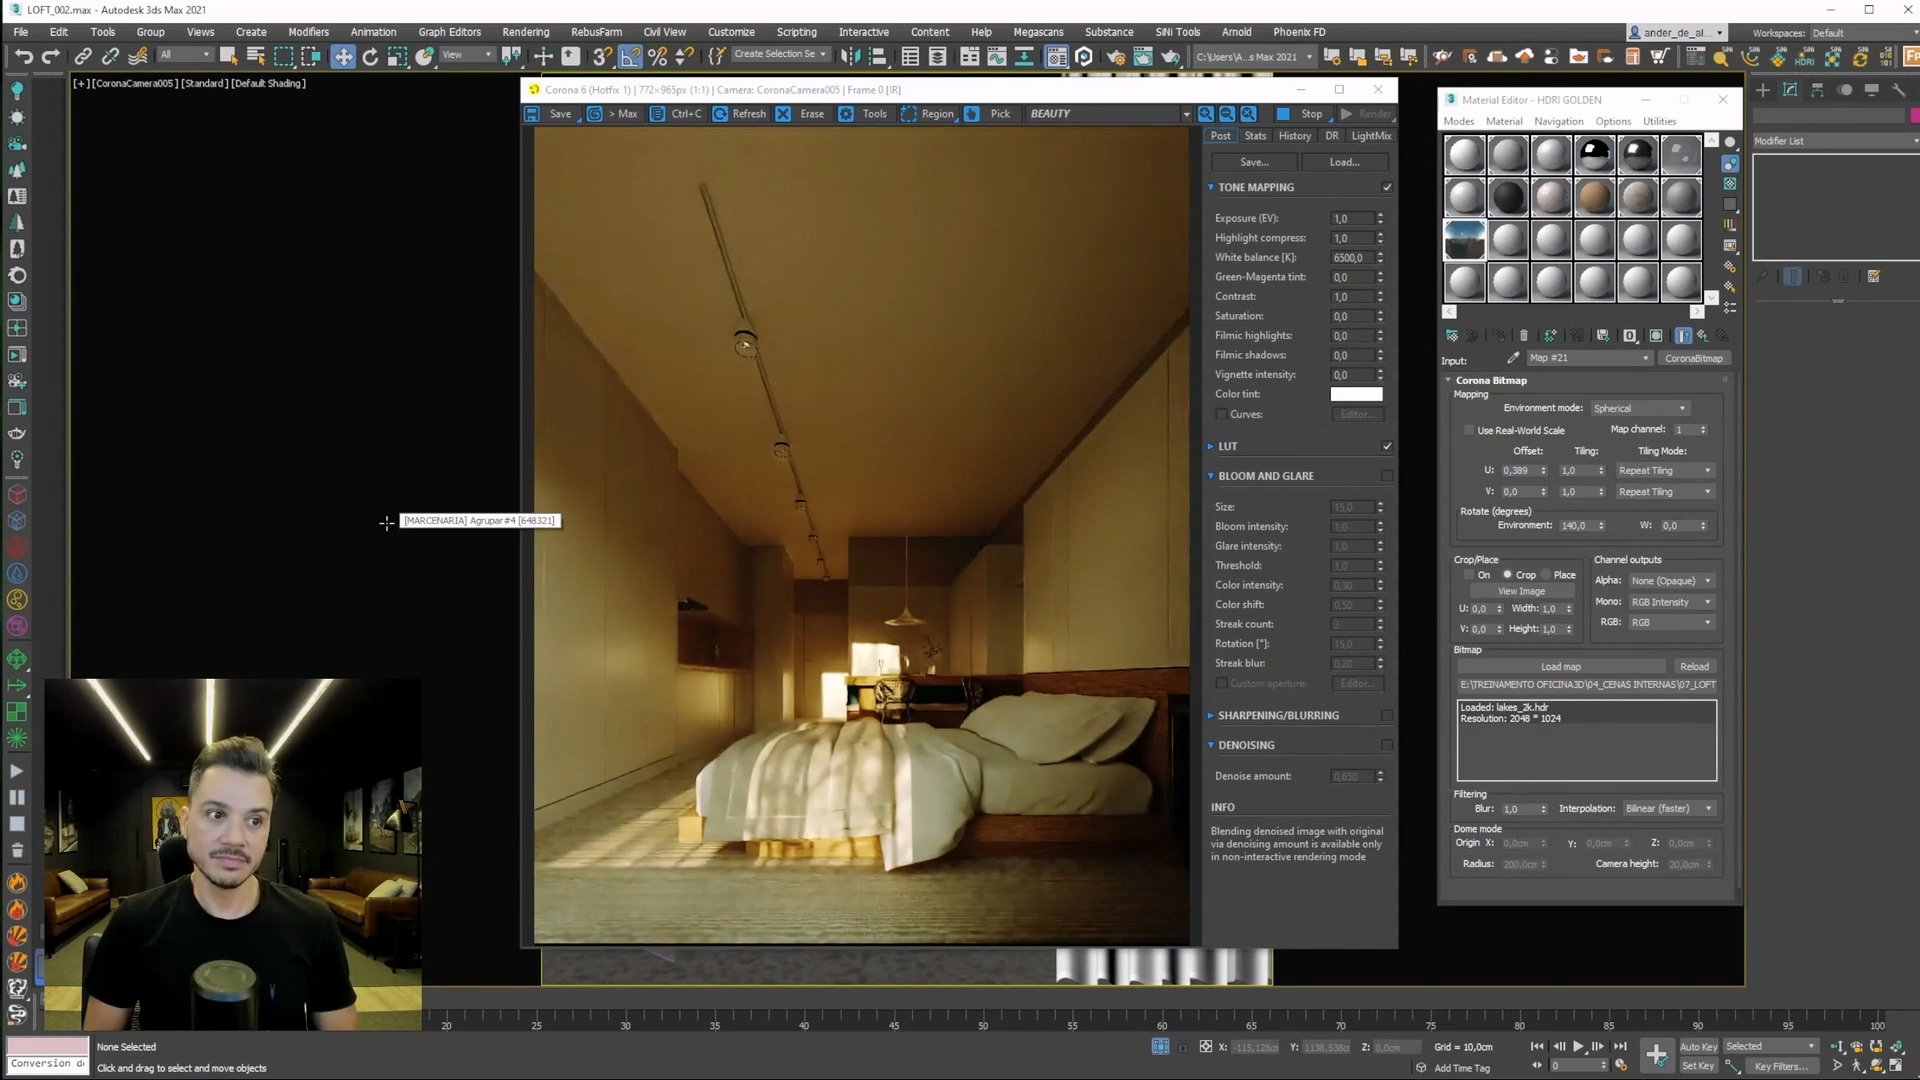Click the Undo arrow in main toolbar
Screen dimensions: 1920x1080
24,57
